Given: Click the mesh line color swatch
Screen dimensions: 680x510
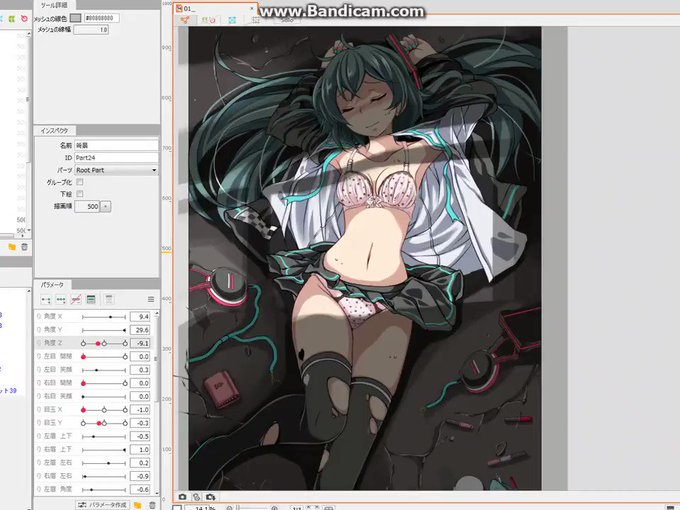Looking at the screenshot, I should (x=75, y=18).
